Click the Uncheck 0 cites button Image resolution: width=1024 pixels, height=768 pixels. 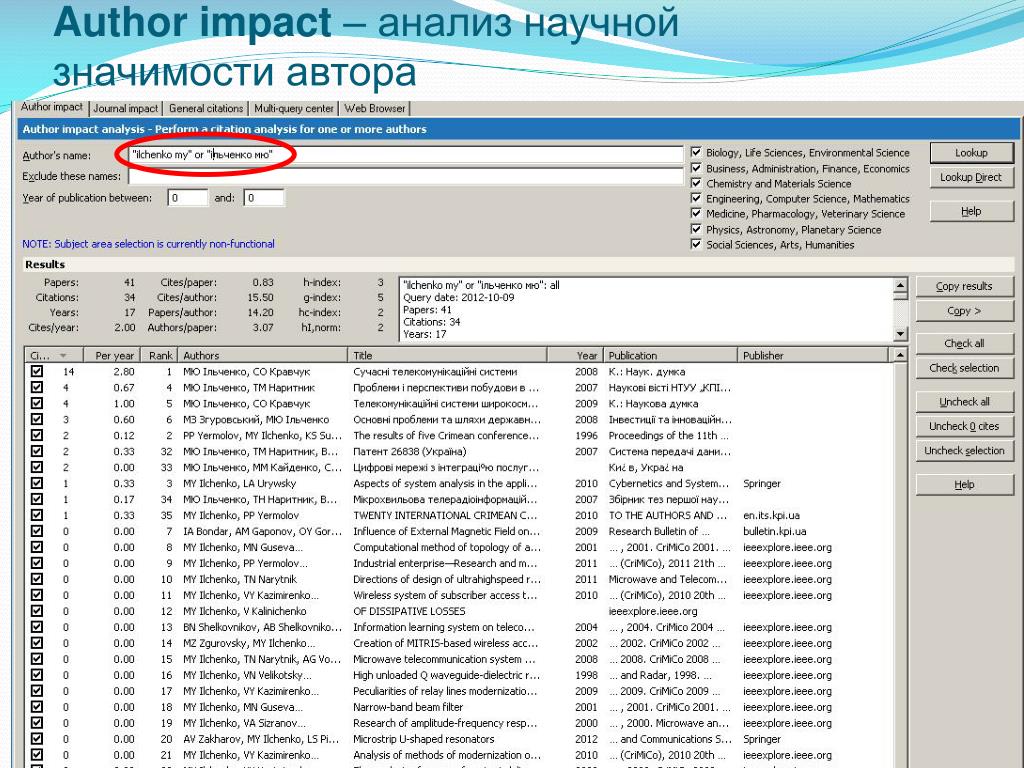(x=964, y=426)
